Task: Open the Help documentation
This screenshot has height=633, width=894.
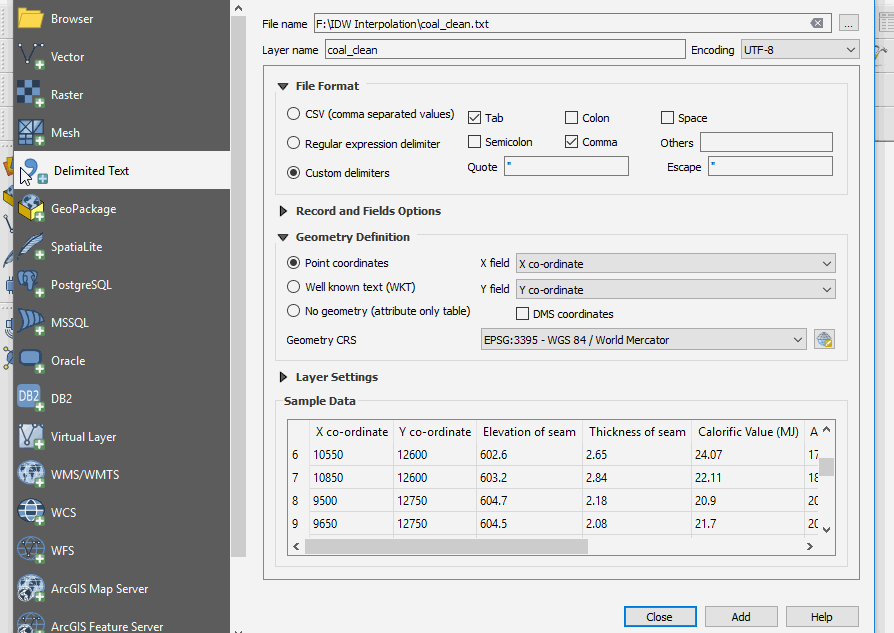Action: (x=822, y=616)
